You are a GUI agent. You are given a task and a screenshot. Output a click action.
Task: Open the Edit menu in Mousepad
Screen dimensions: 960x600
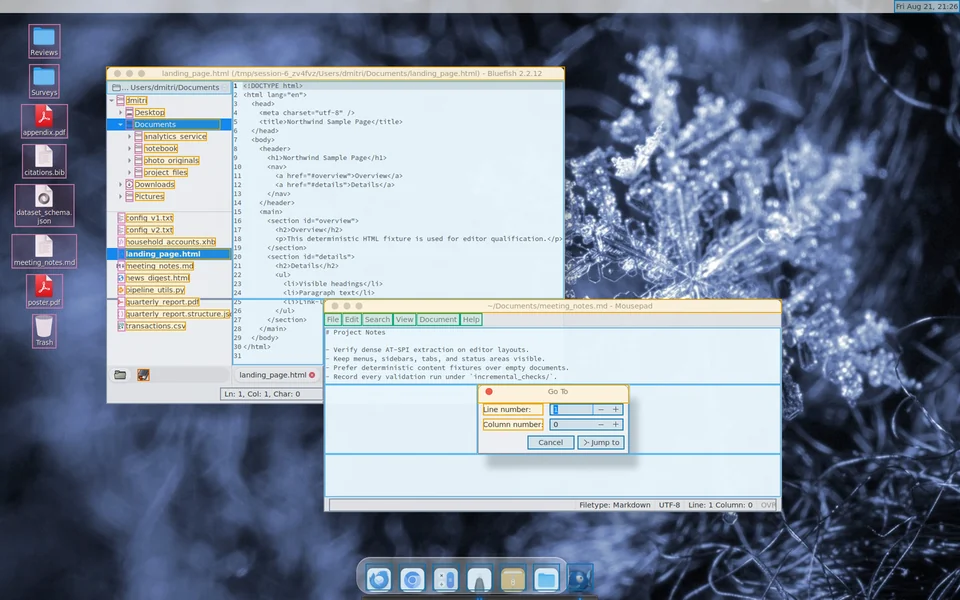pyautogui.click(x=351, y=320)
